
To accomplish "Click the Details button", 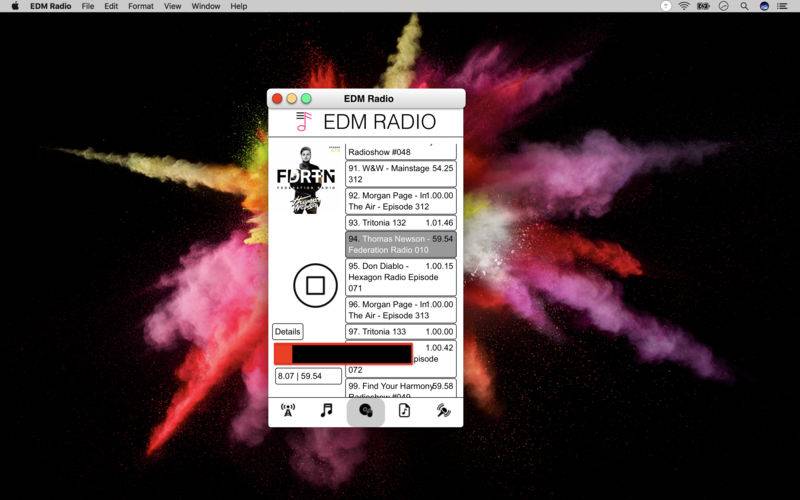I will pos(287,331).
